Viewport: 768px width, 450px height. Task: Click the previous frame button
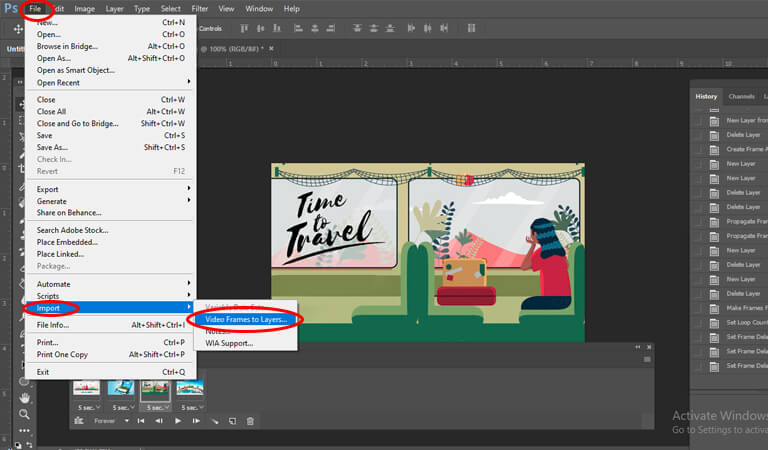pyautogui.click(x=159, y=421)
